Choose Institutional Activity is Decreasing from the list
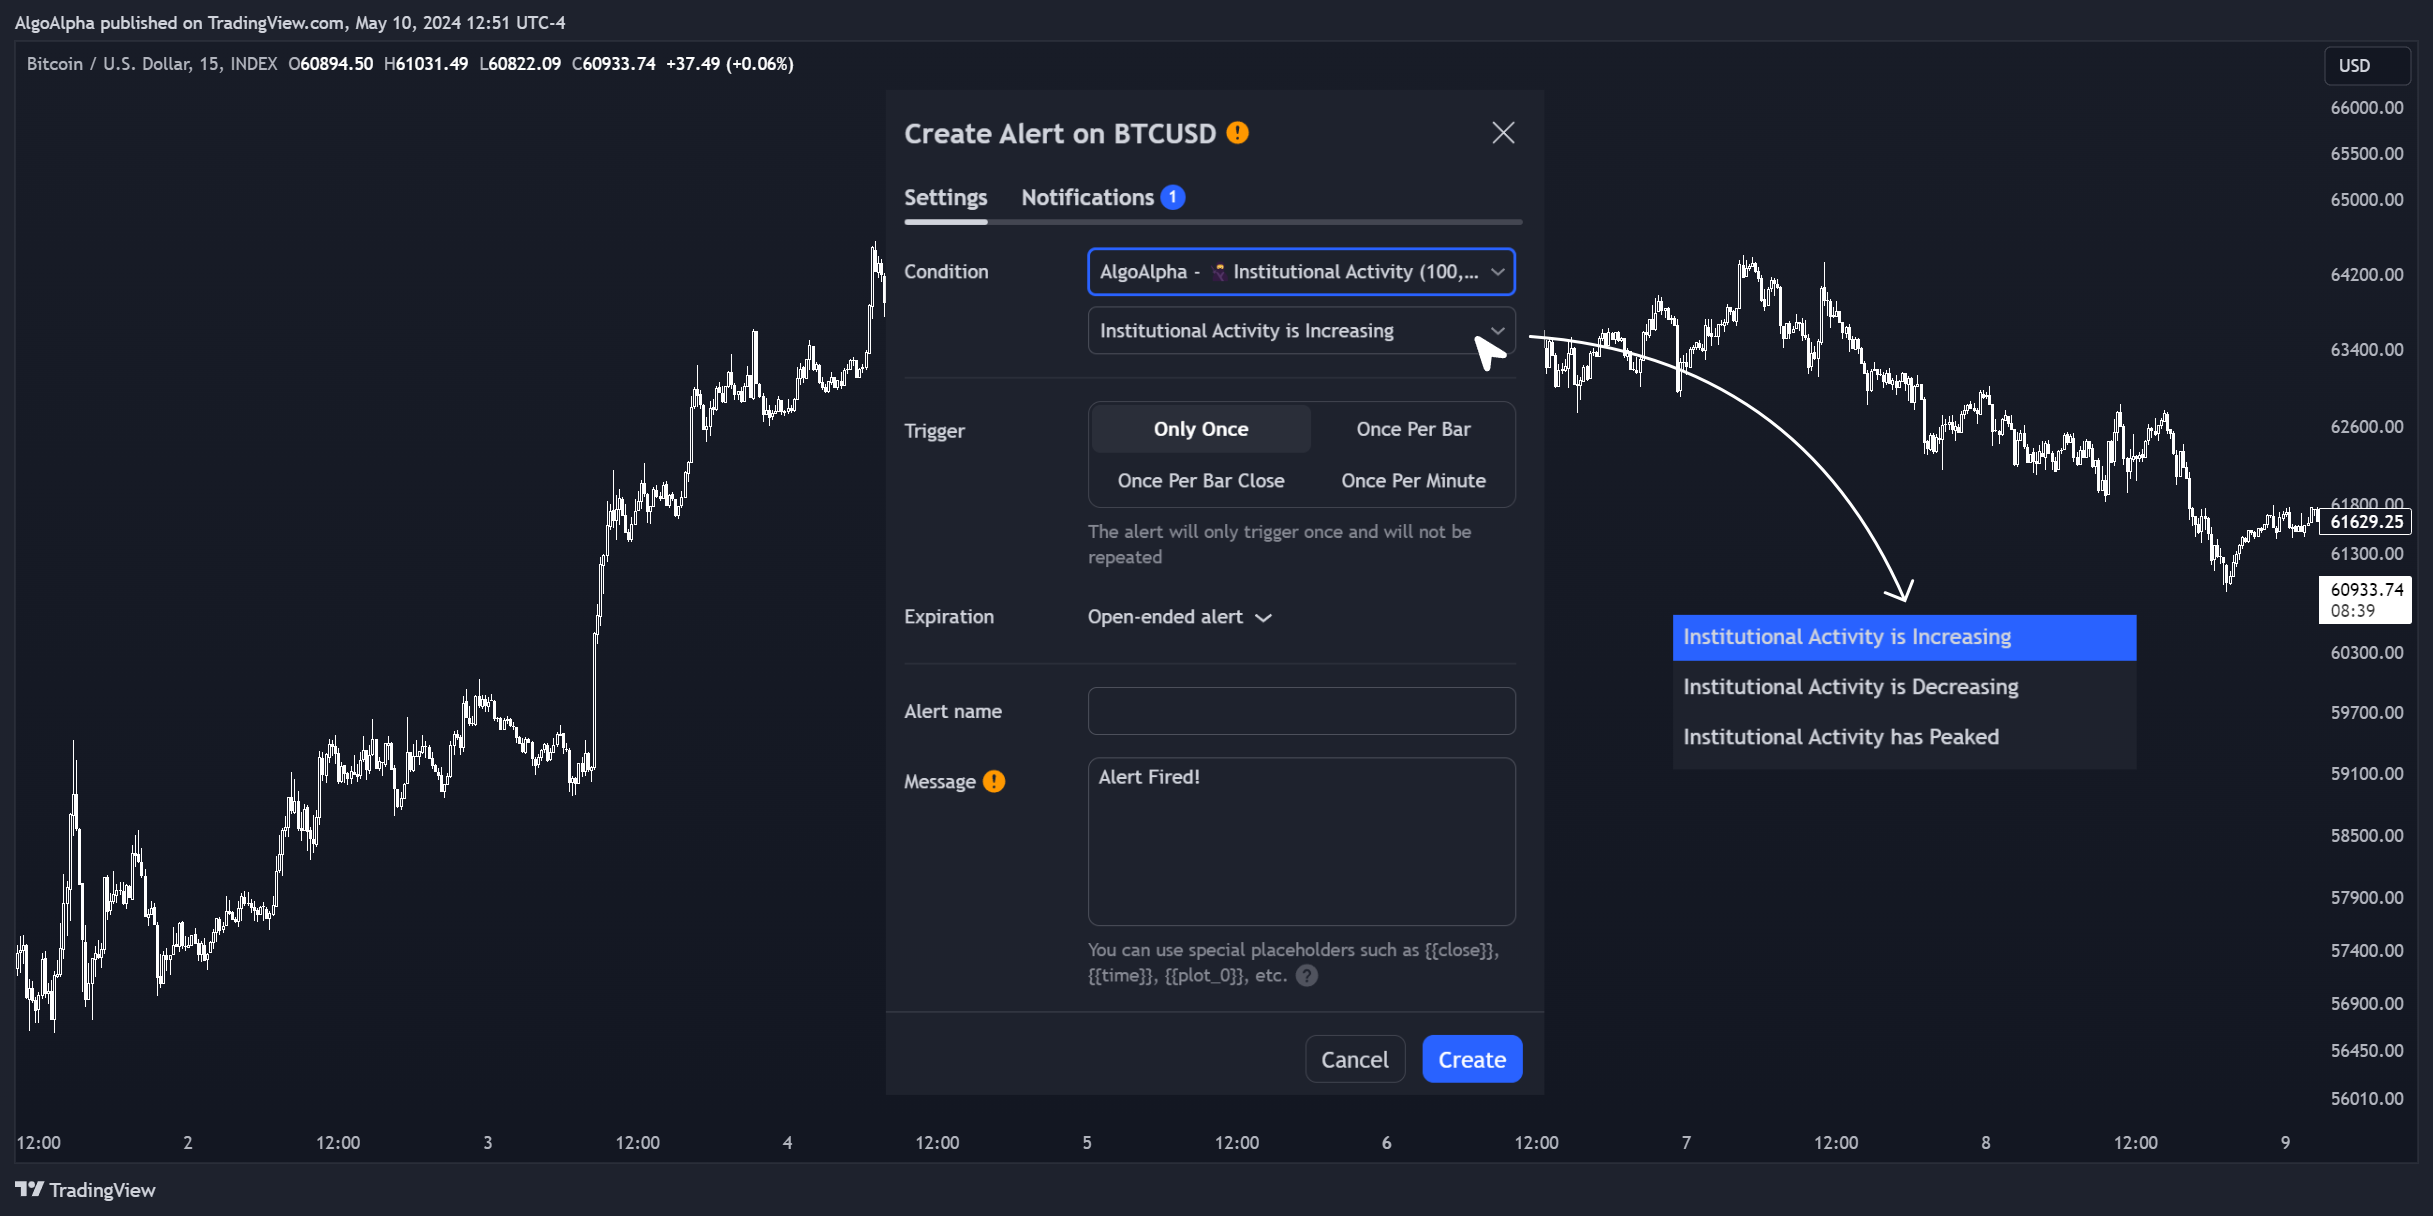Viewport: 2433px width, 1216px height. coord(1904,687)
